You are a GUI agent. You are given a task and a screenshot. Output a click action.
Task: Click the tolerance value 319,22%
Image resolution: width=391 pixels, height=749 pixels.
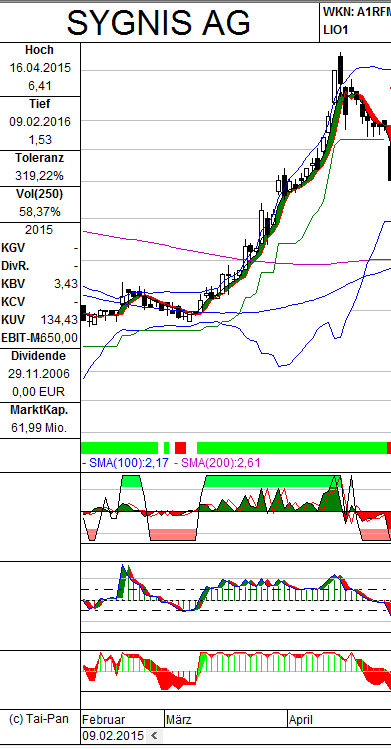point(40,176)
